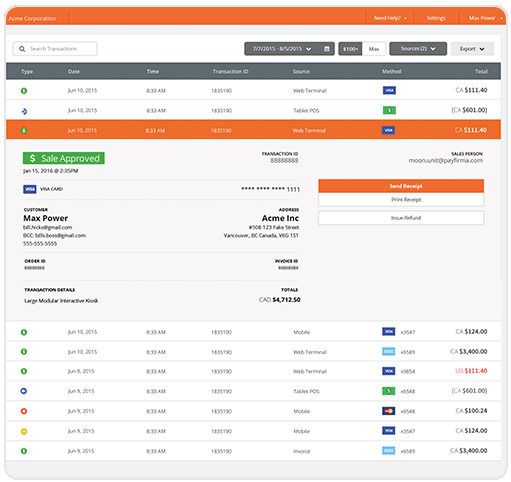Click Amex icon in the Invoice row
This screenshot has height=482, width=511.
coord(388,451)
